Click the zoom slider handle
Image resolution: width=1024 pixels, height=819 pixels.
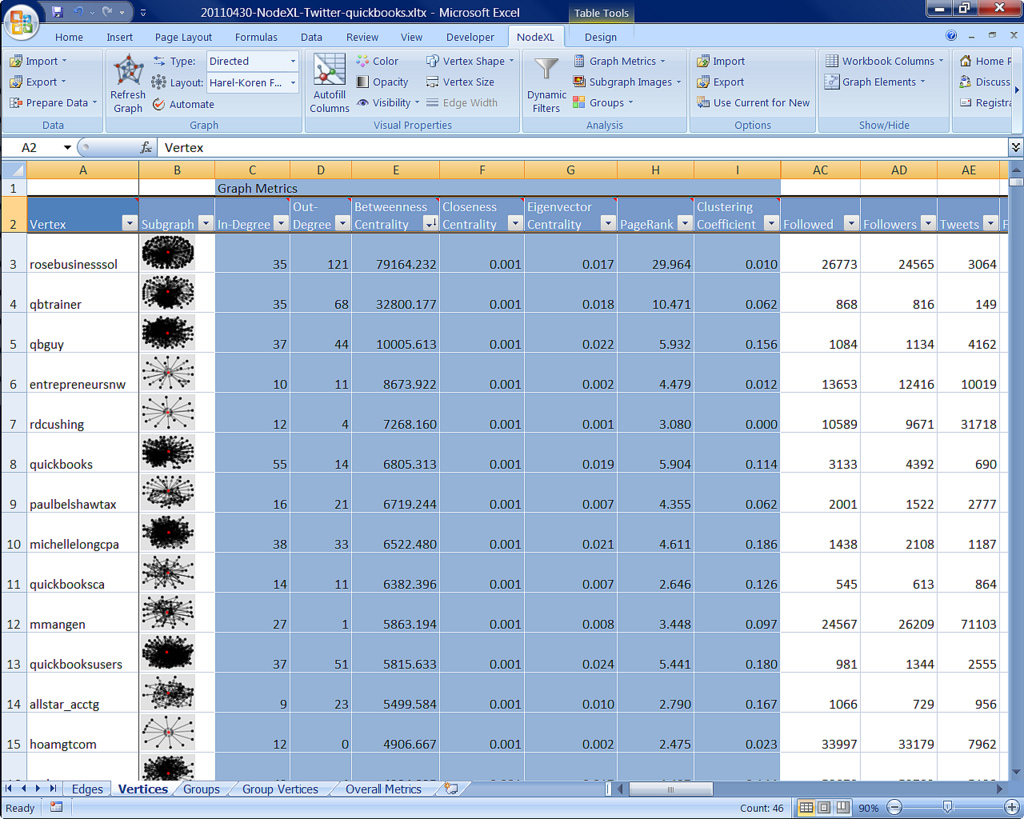point(947,808)
